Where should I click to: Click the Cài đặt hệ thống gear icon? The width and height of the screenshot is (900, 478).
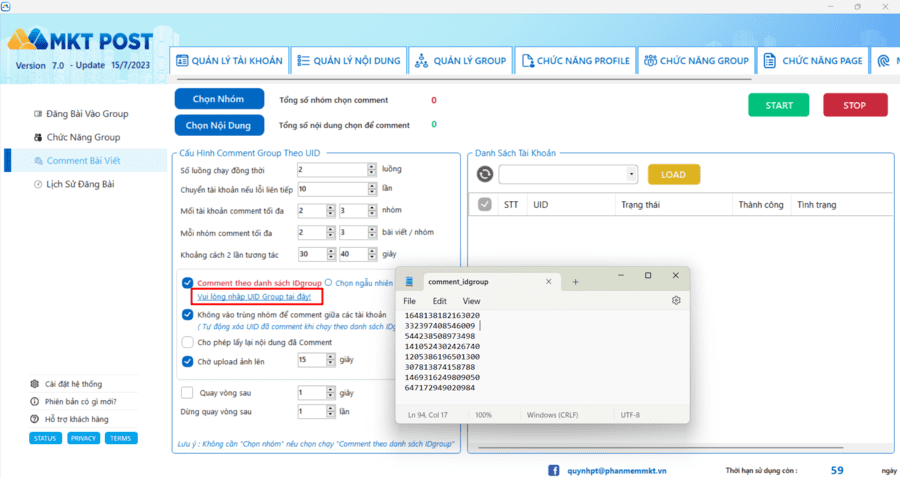(x=34, y=384)
